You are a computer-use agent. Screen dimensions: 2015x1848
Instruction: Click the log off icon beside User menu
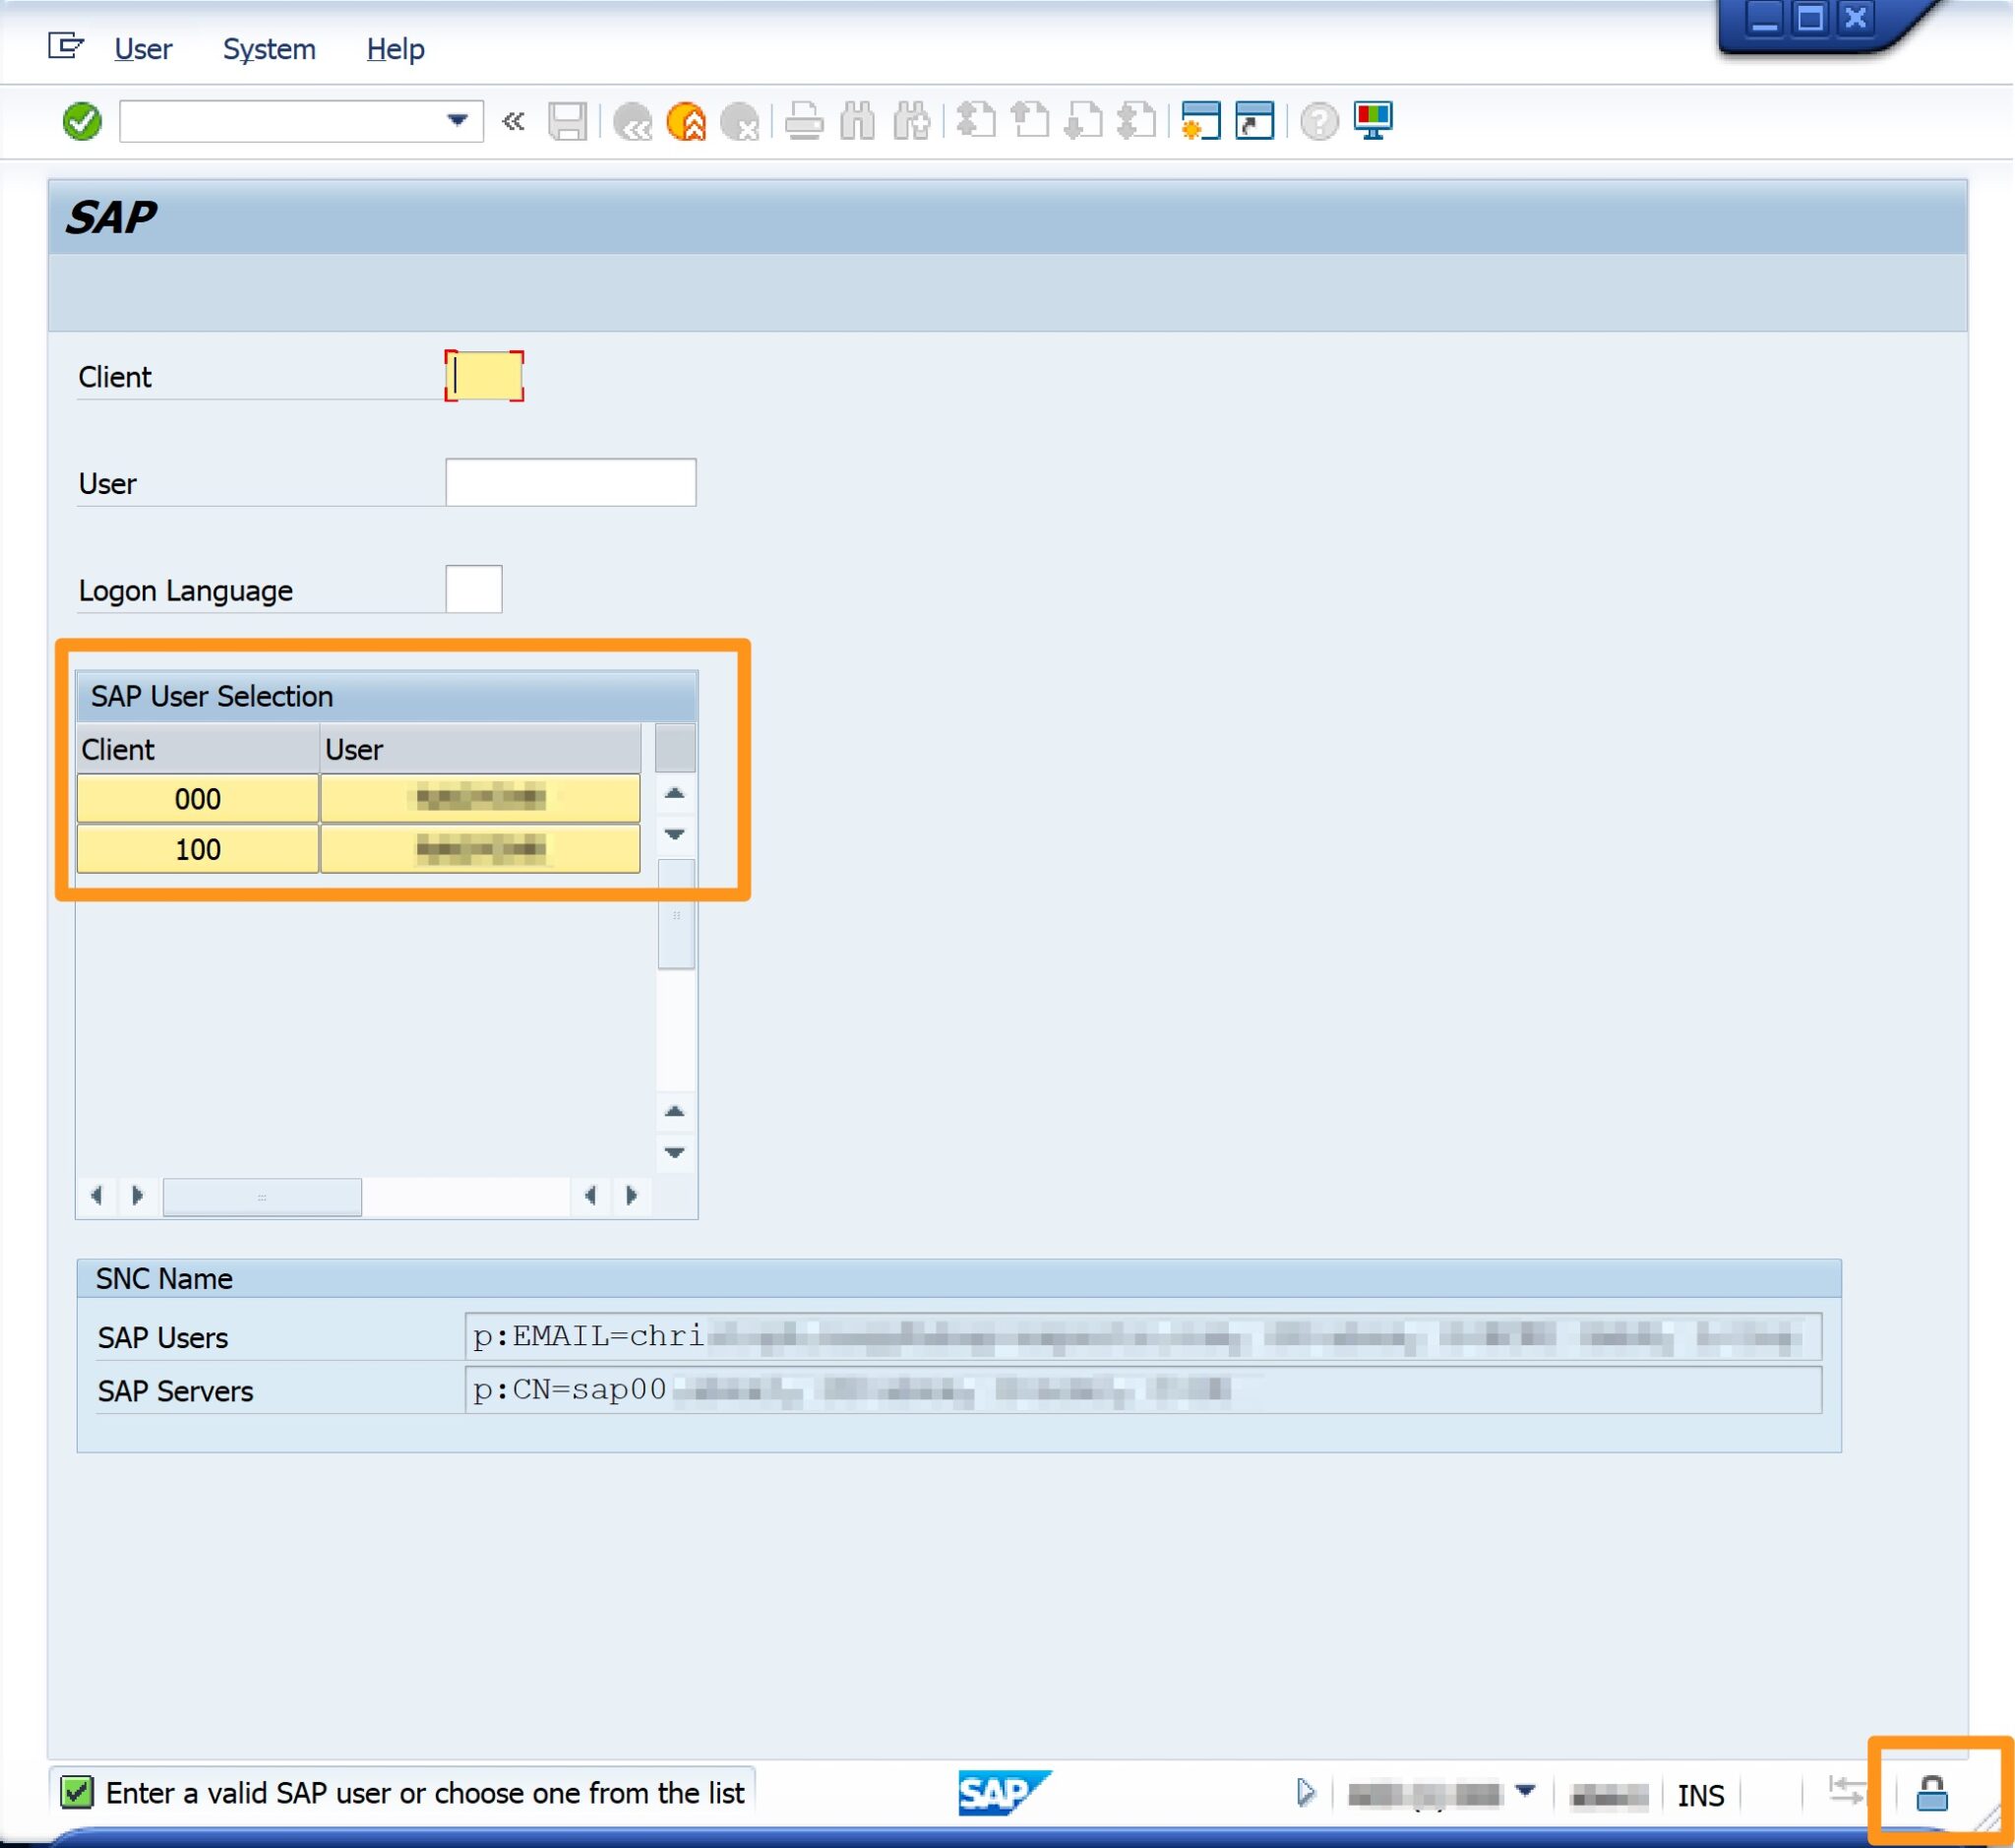click(x=66, y=45)
